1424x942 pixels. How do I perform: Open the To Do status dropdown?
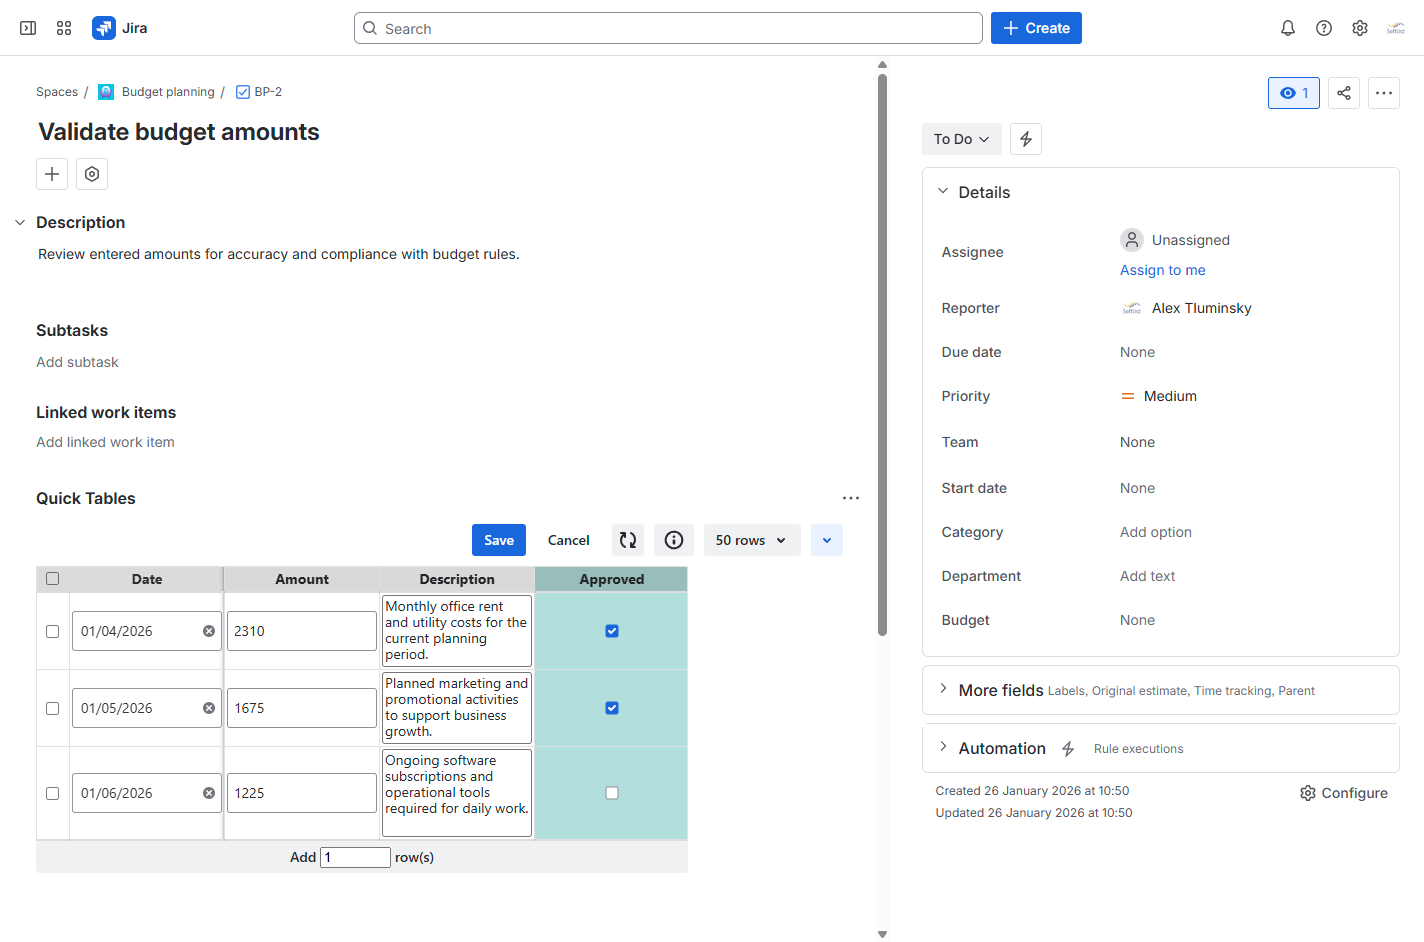point(961,139)
